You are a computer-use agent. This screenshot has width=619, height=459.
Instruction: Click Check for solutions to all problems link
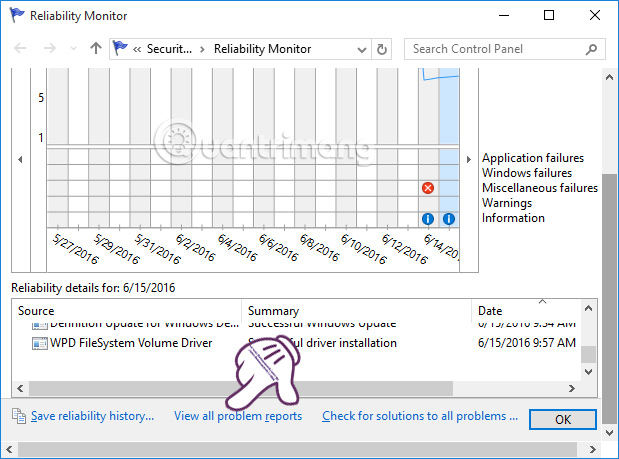[x=420, y=416]
